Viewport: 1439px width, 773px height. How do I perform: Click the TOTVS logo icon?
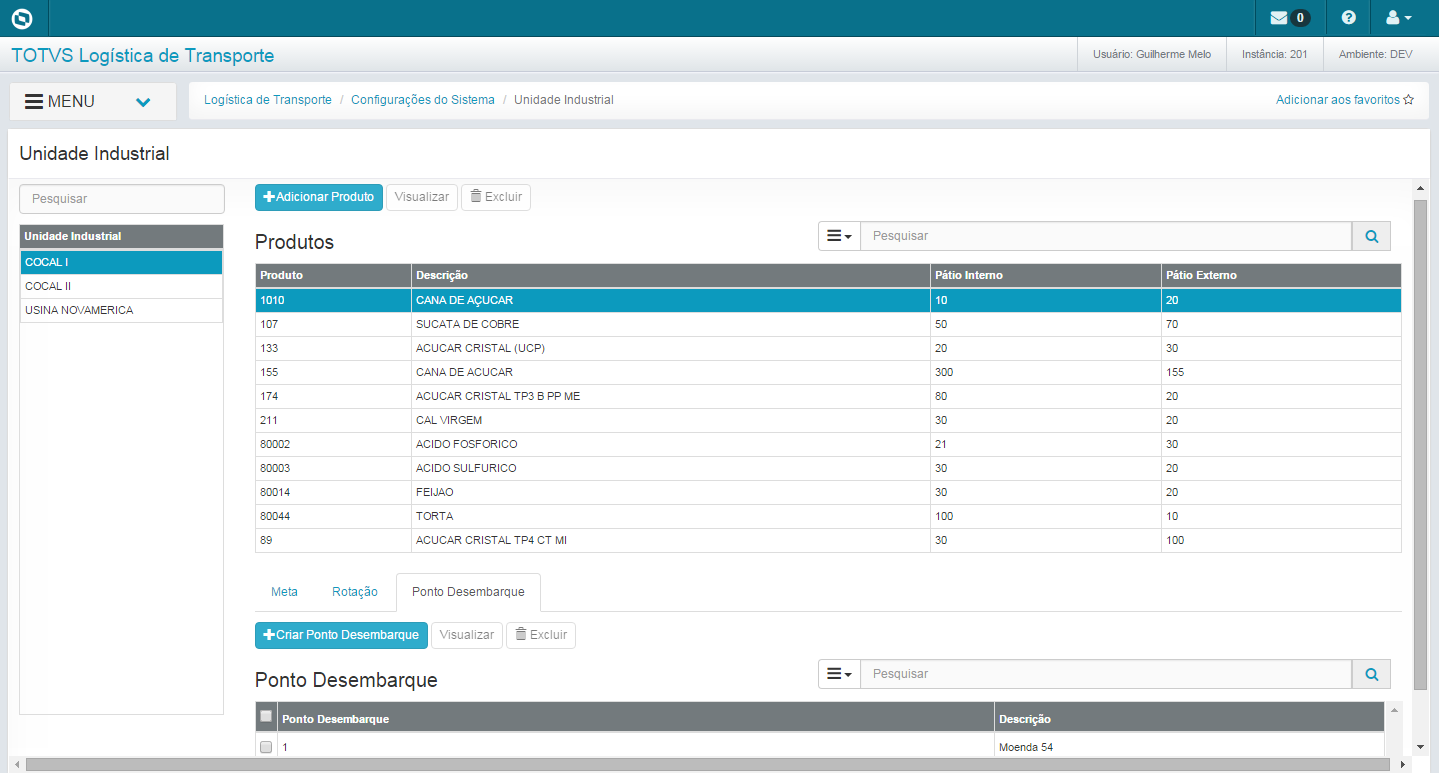(x=22, y=18)
